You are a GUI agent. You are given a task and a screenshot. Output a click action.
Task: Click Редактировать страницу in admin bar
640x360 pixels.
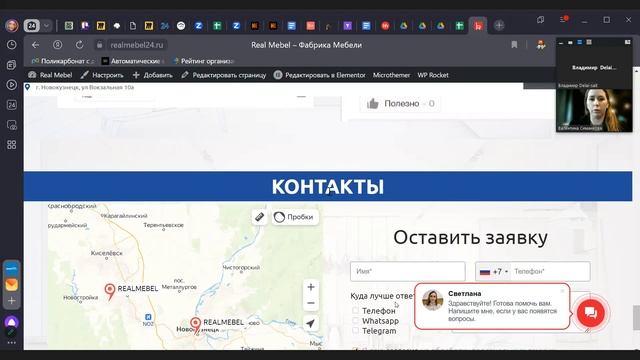point(224,75)
